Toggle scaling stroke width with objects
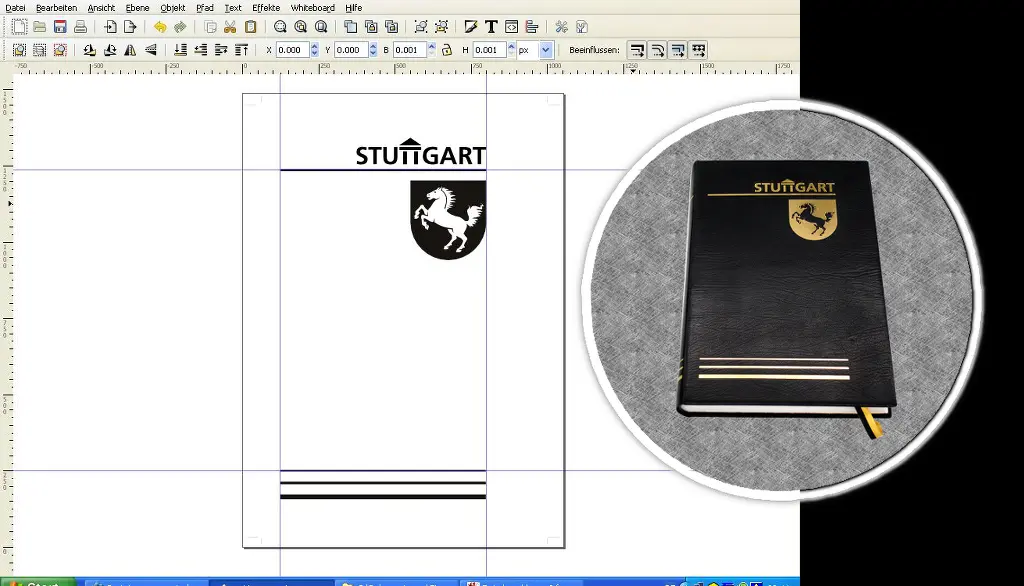Screen dimensions: 1024x586 pyautogui.click(x=637, y=50)
